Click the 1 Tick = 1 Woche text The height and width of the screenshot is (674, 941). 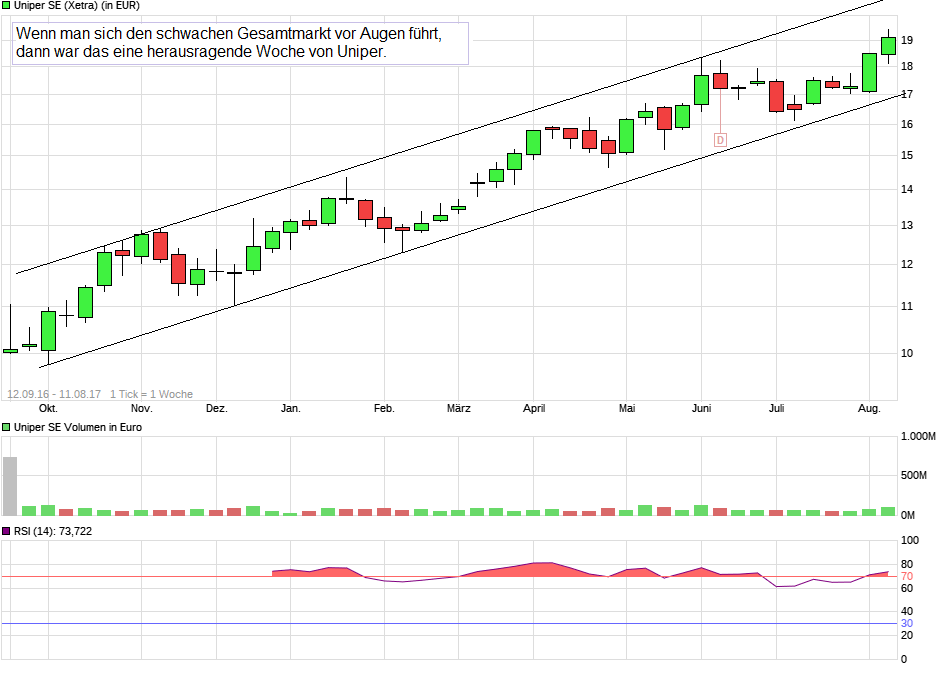151,394
